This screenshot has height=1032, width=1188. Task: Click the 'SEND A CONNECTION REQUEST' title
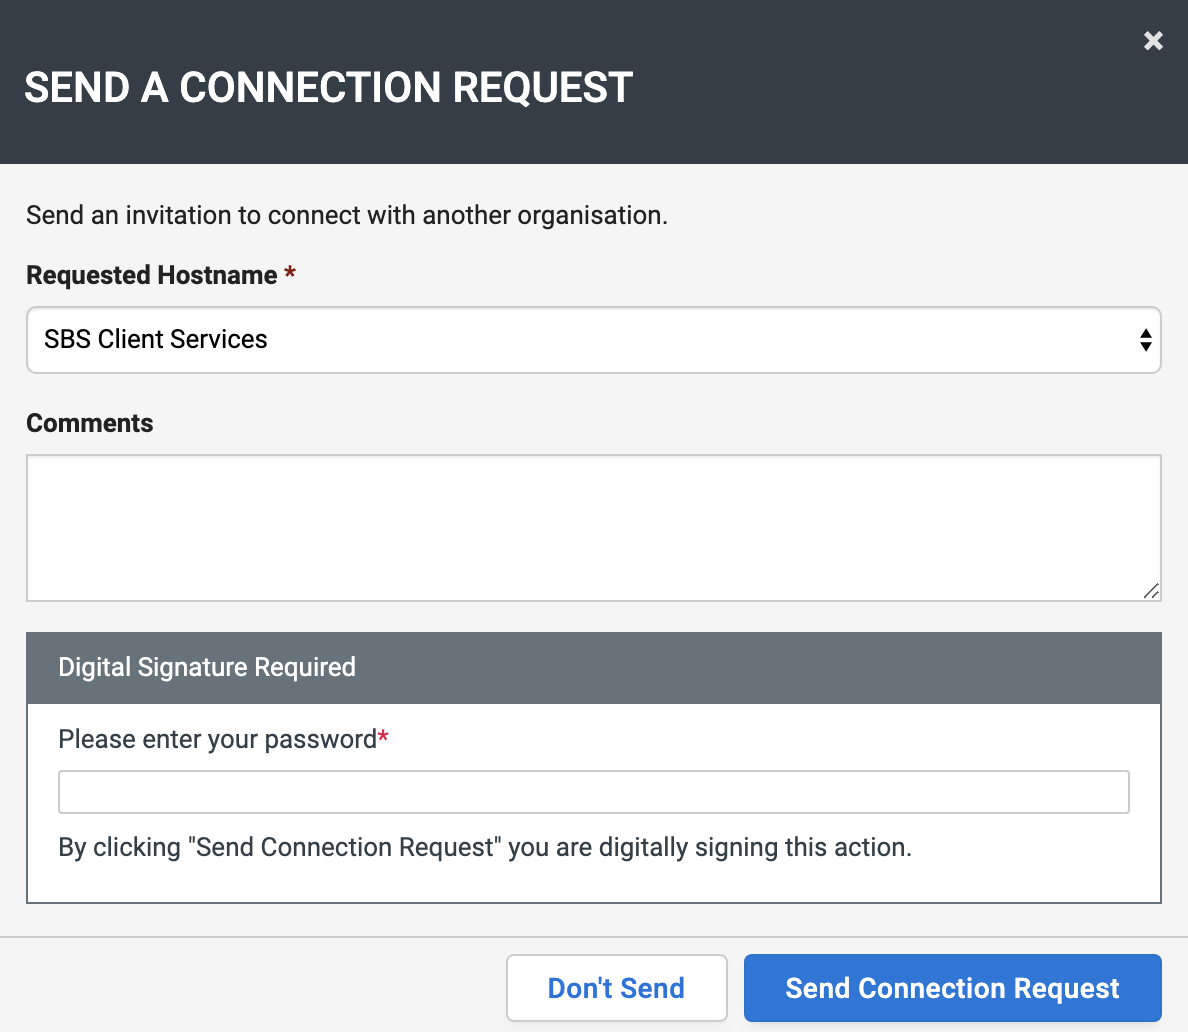[328, 87]
